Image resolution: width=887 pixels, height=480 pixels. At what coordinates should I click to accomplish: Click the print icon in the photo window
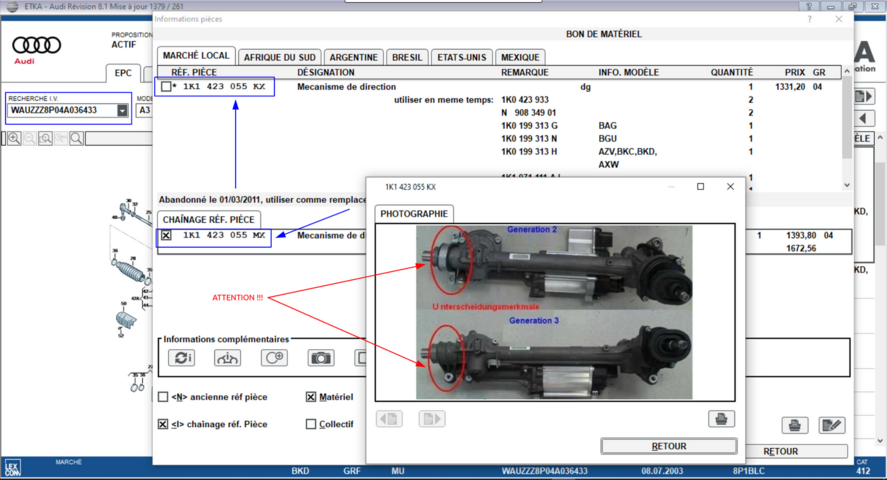pyautogui.click(x=721, y=419)
